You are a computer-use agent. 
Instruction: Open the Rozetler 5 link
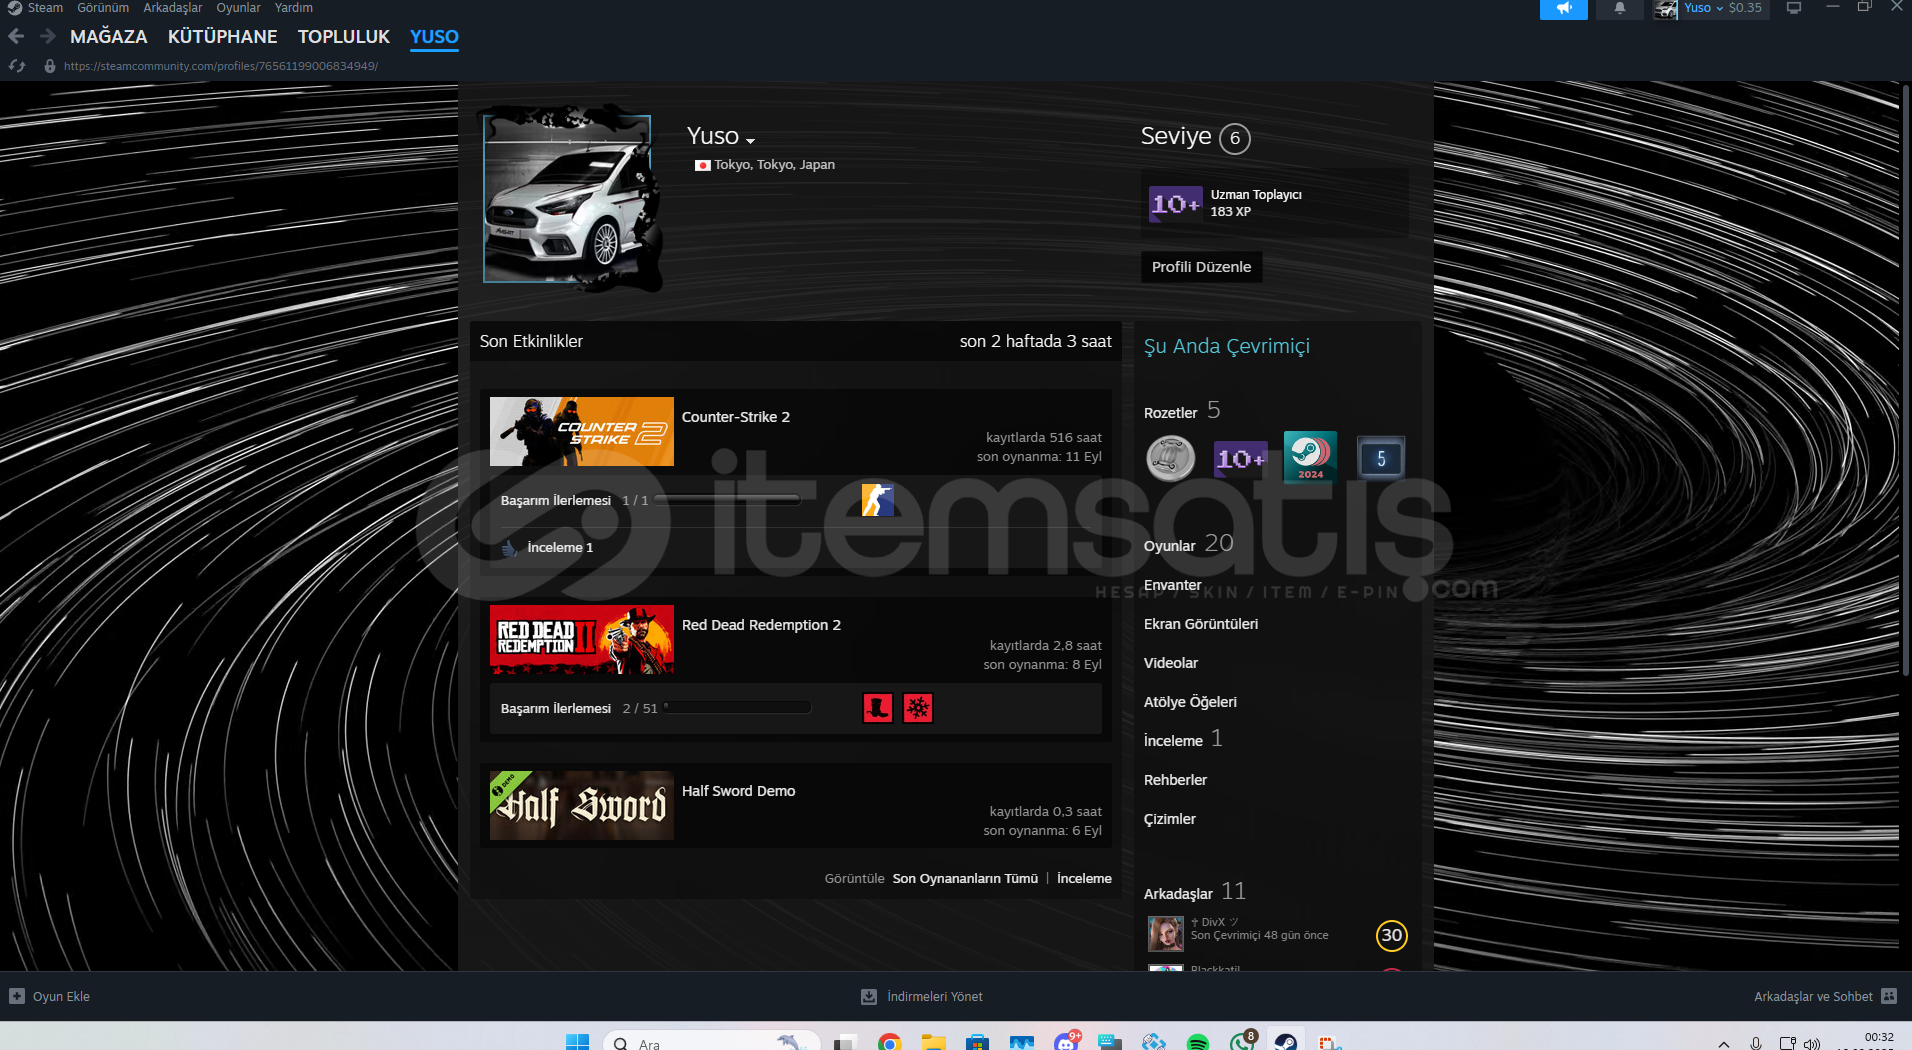point(1182,411)
